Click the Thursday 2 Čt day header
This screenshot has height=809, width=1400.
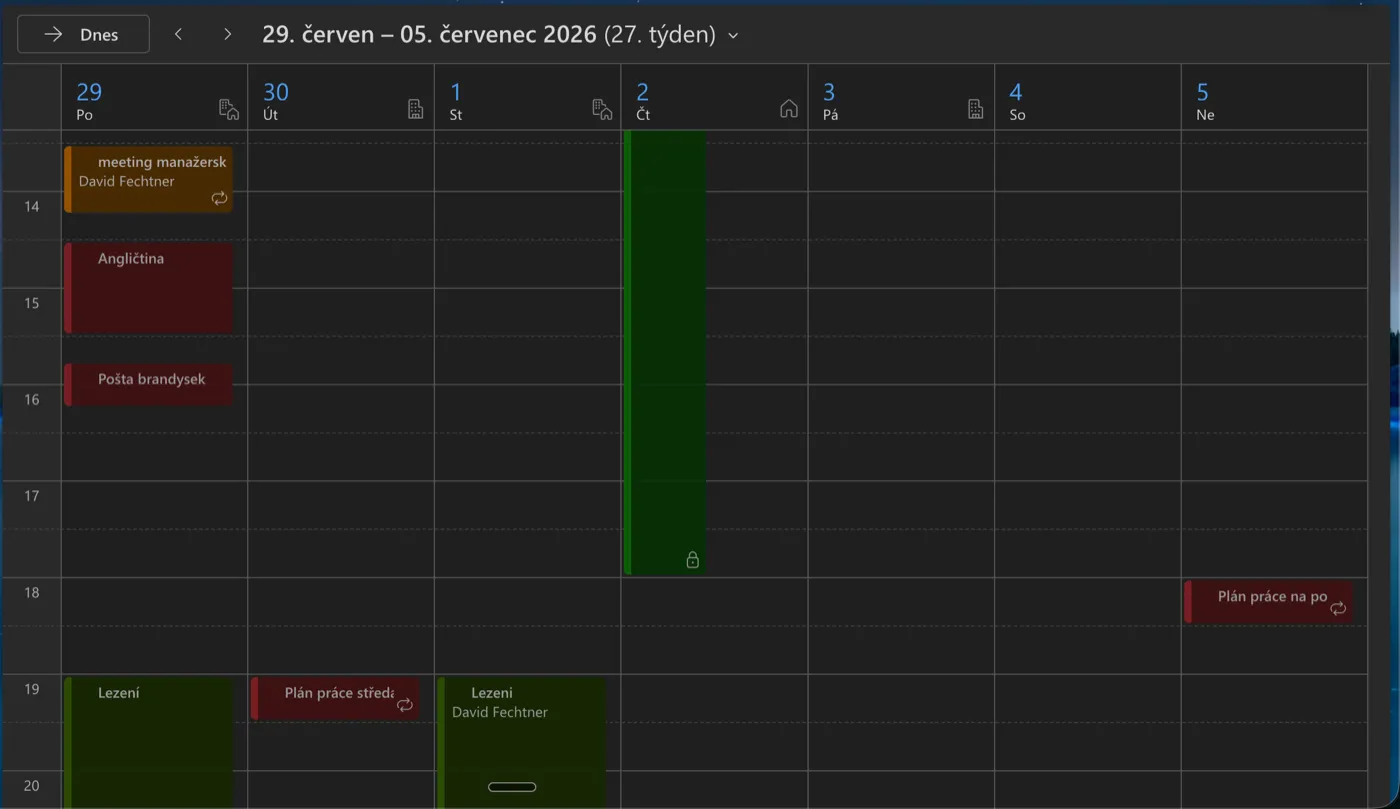pos(714,99)
